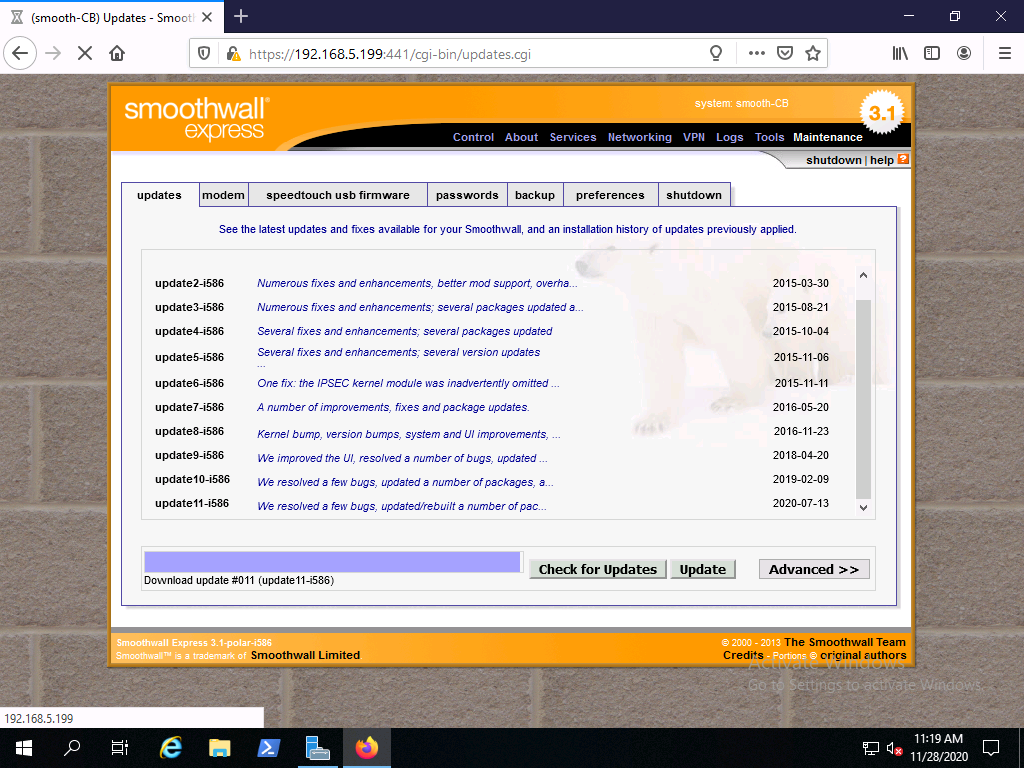Click the updates list scroll up arrow
The image size is (1024, 768).
[x=863, y=276]
